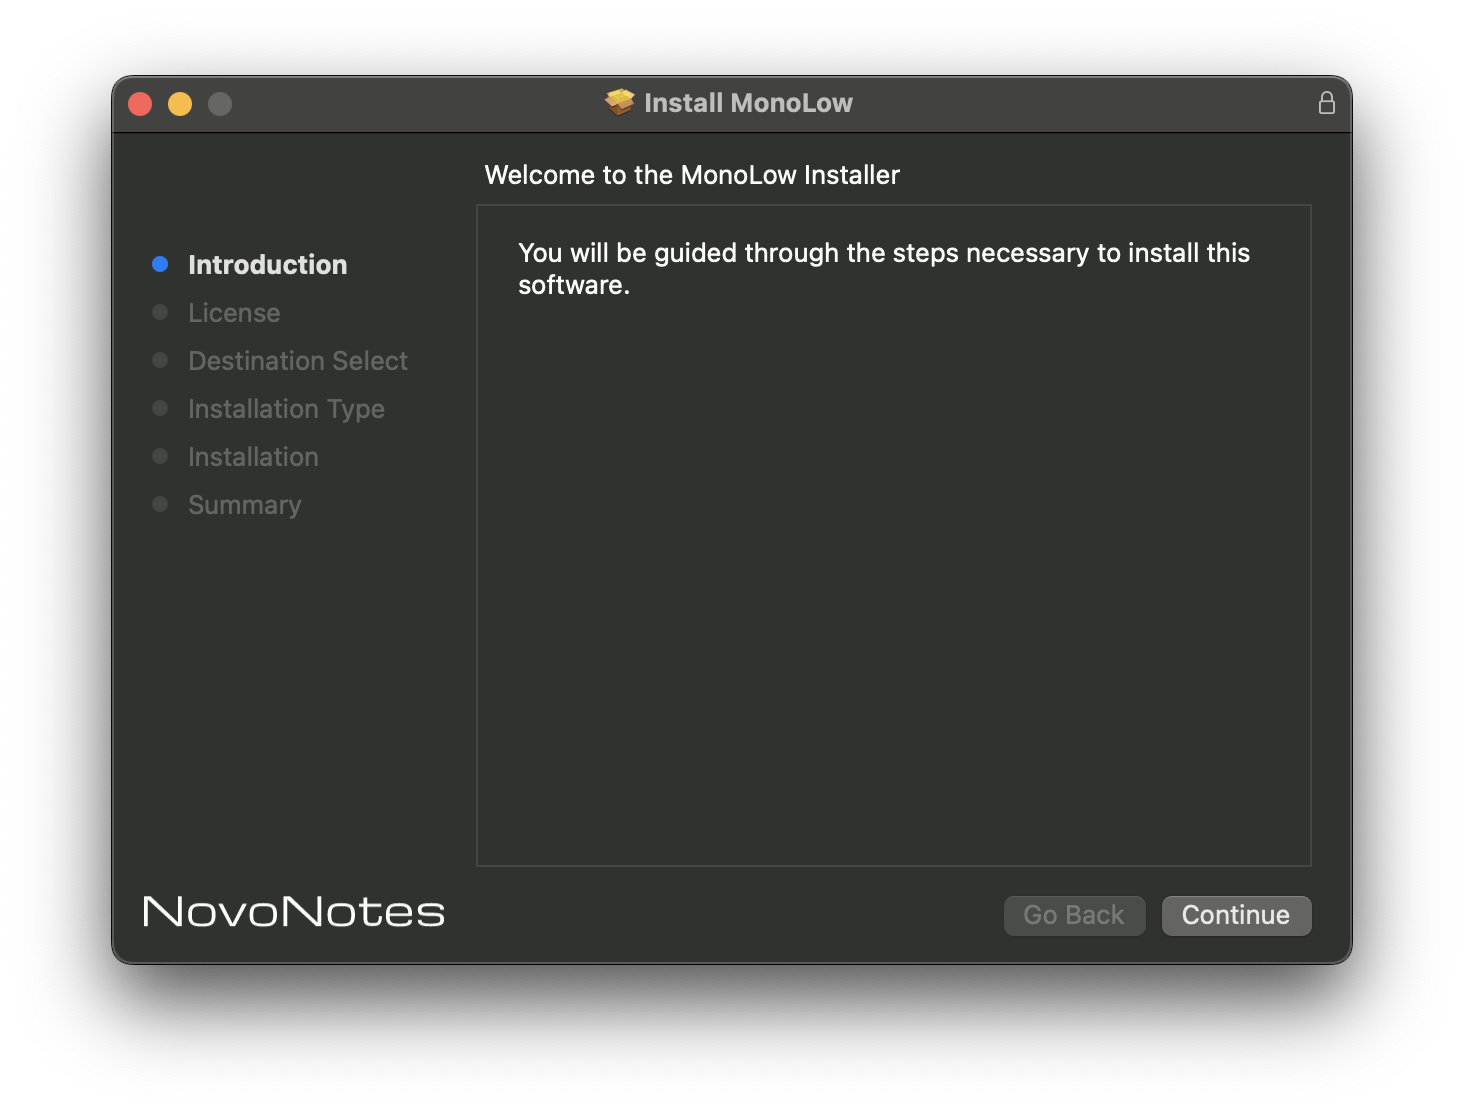Click the yellow minimize button
The image size is (1464, 1112).
point(179,103)
